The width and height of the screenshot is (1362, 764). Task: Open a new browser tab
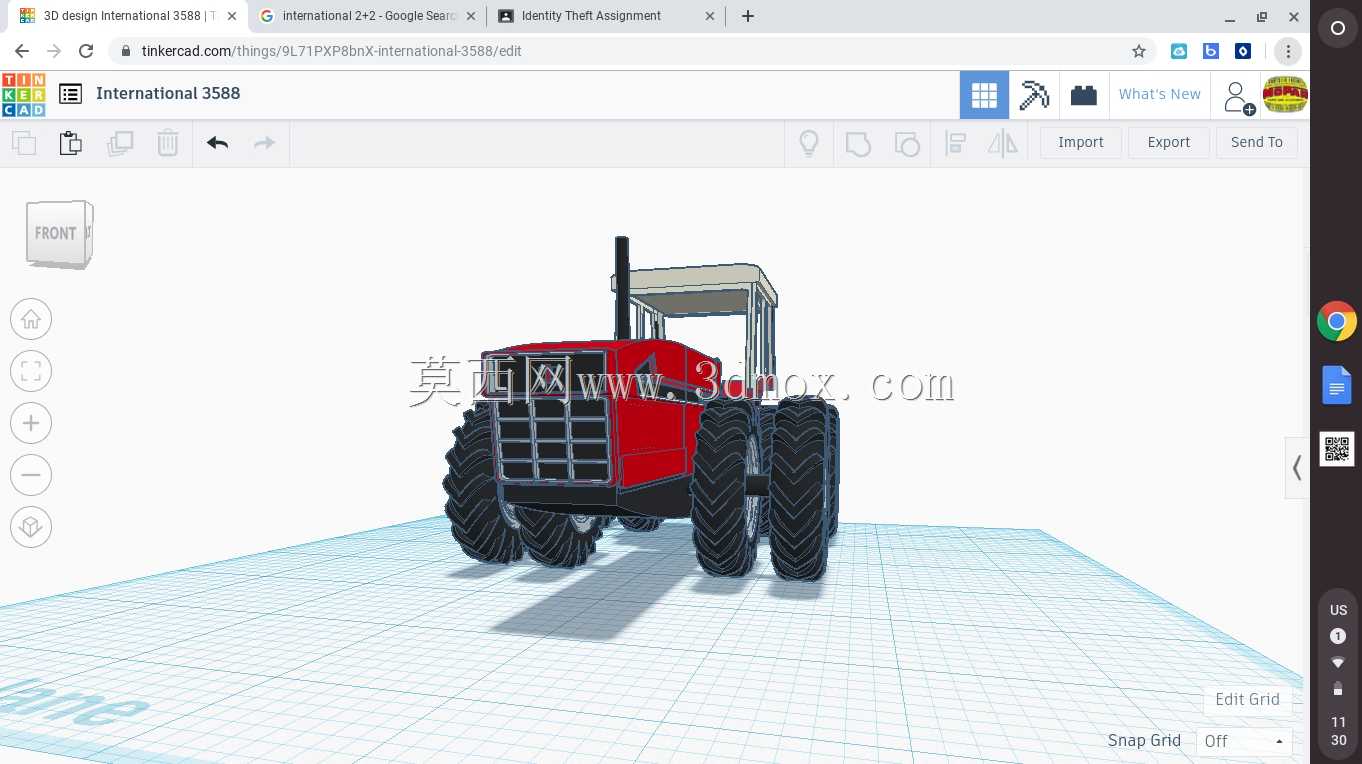[748, 16]
